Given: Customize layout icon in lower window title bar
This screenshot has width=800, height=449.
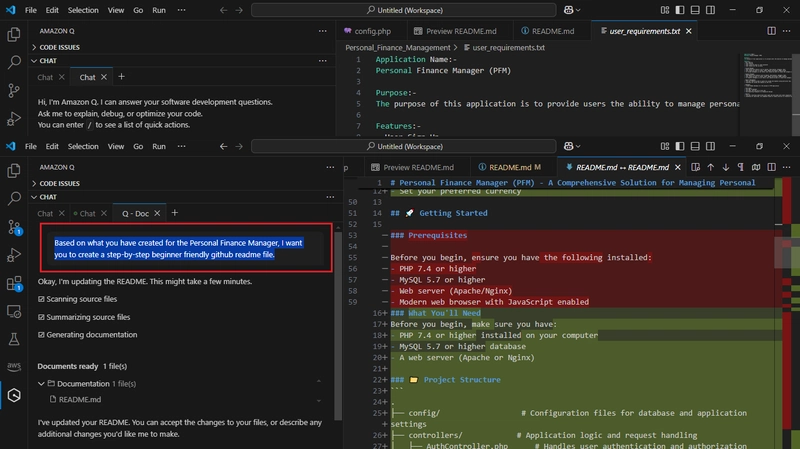Looking at the screenshot, I should click(664, 146).
